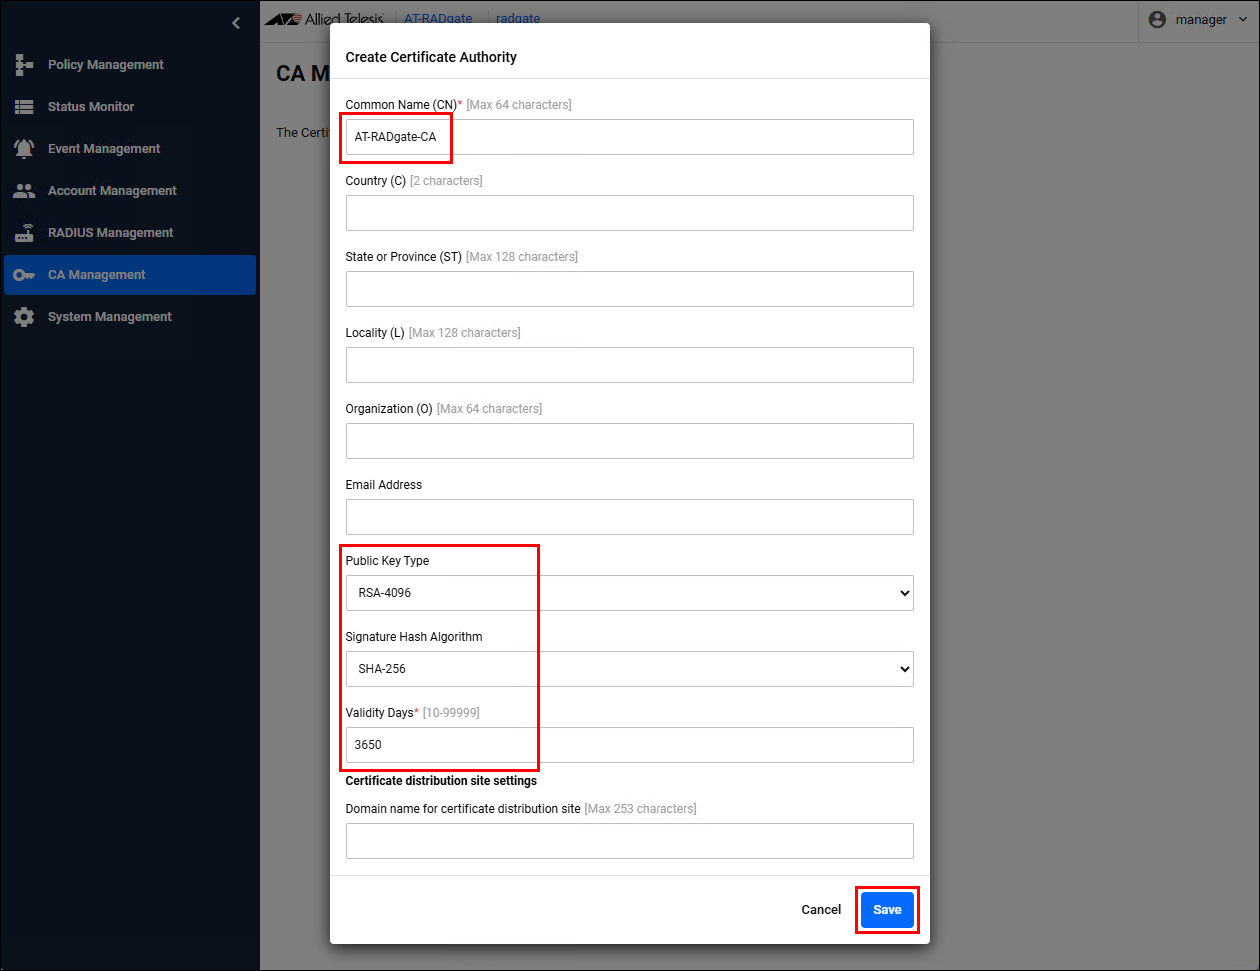Click the Locality (L) input field
This screenshot has height=971, width=1260.
pyautogui.click(x=630, y=365)
